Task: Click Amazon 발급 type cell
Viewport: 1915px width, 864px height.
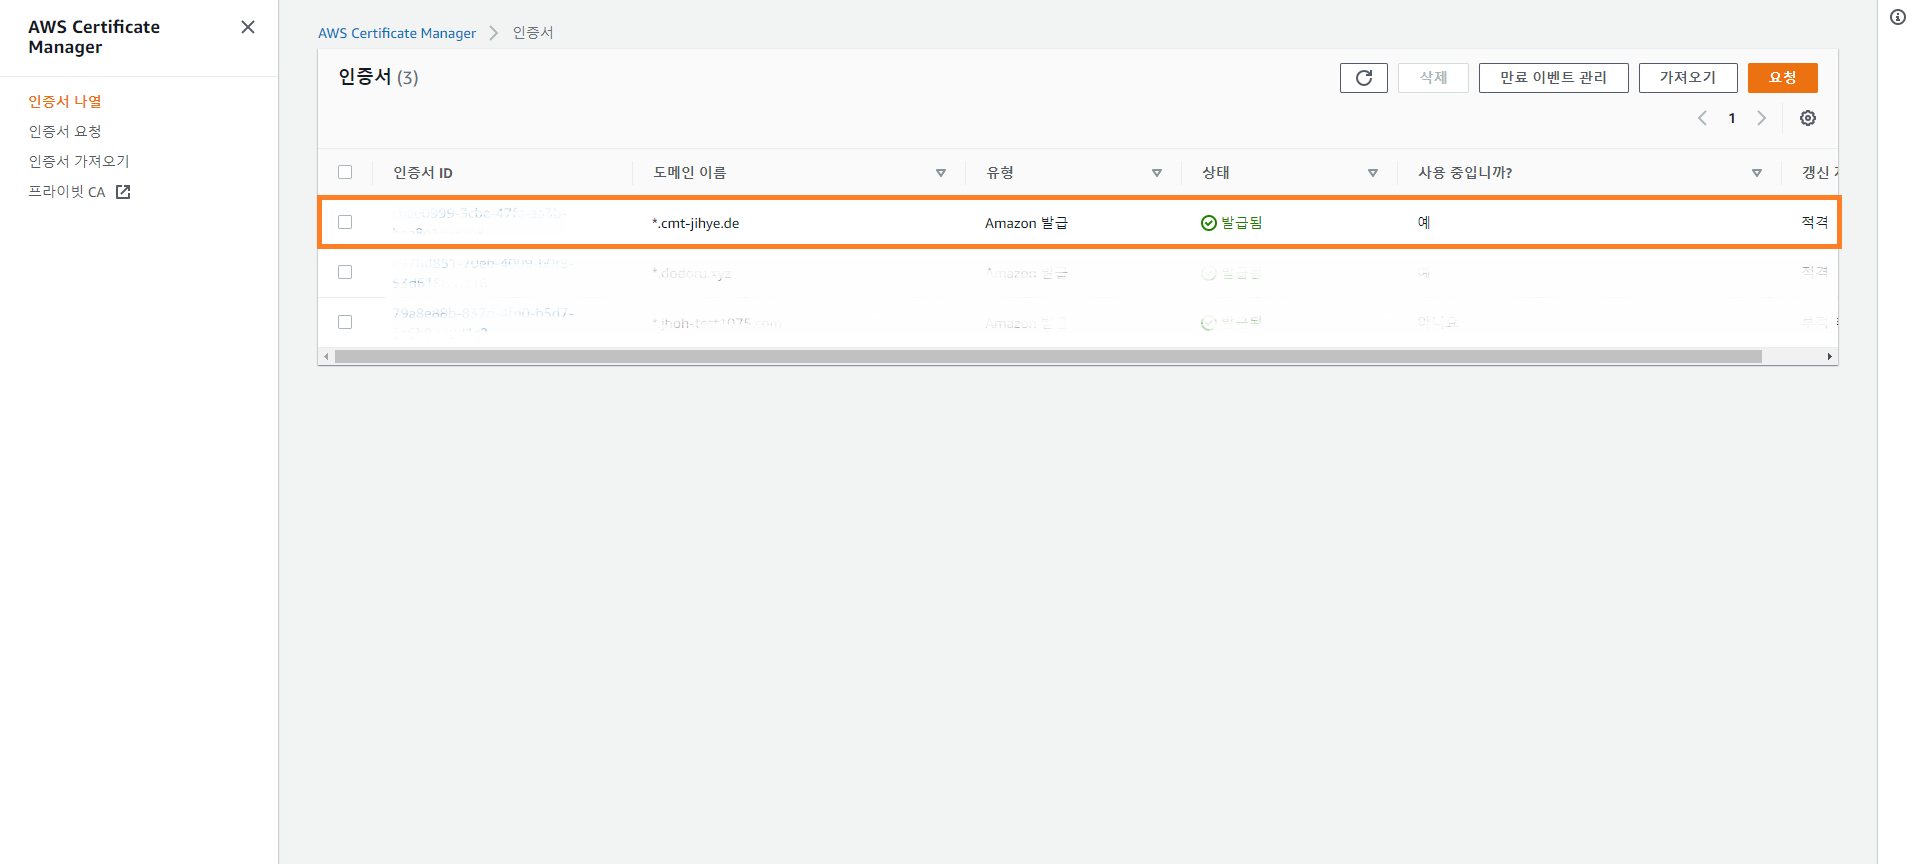Action: 1026,223
